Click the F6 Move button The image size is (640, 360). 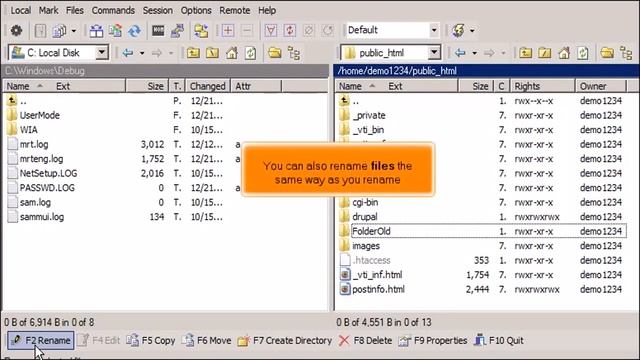pyautogui.click(x=206, y=340)
